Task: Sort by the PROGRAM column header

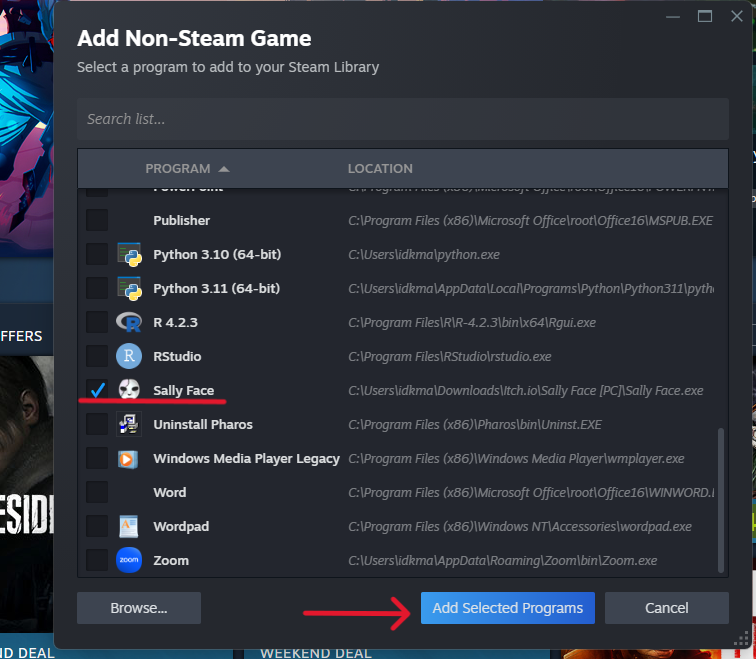Action: pyautogui.click(x=178, y=169)
